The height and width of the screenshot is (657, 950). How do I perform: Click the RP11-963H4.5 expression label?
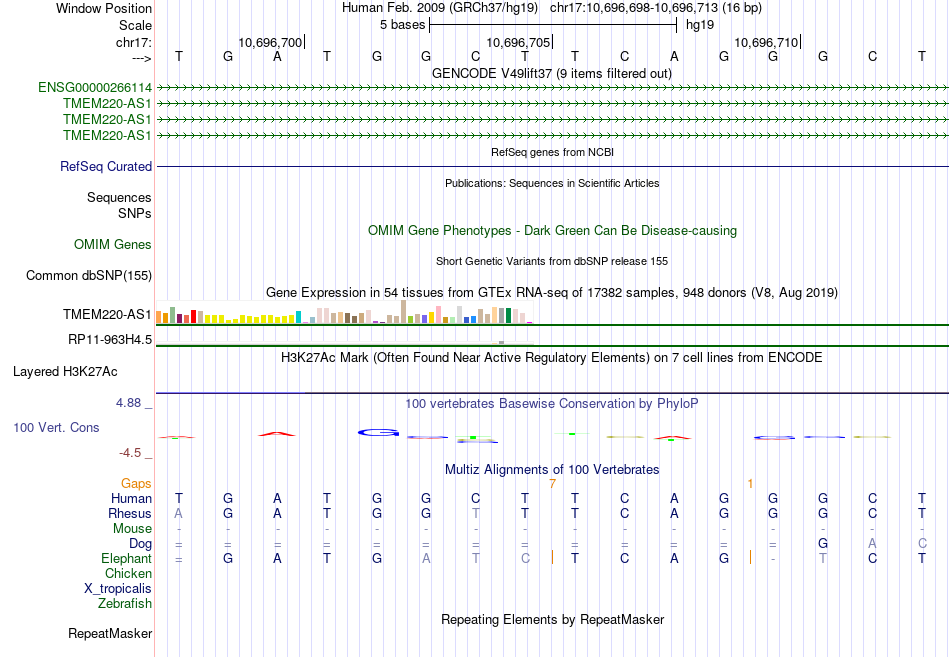coord(110,339)
